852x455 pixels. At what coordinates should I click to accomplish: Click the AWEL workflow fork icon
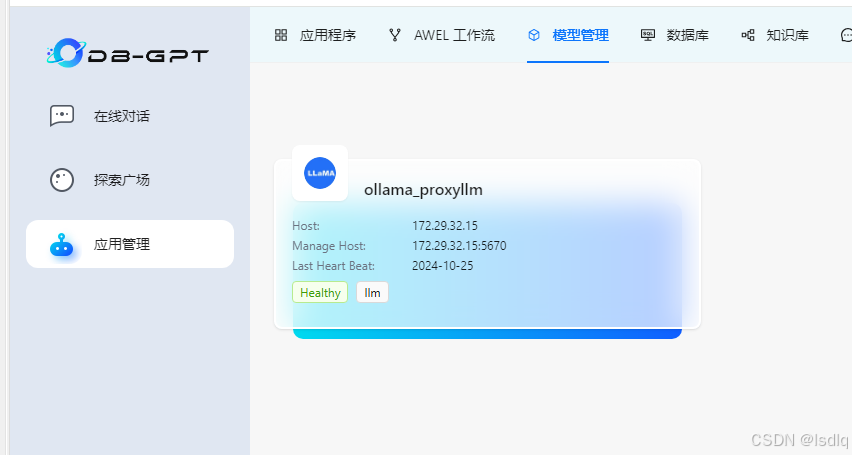pyautogui.click(x=395, y=35)
